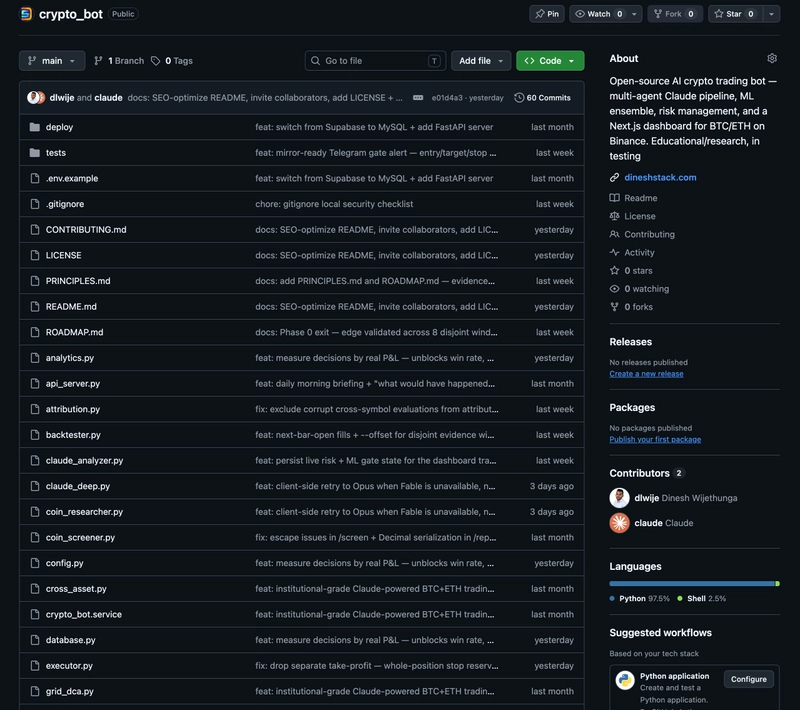The image size is (800, 710).
Task: Click the file icon beside LICENSE
Action: [35, 255]
